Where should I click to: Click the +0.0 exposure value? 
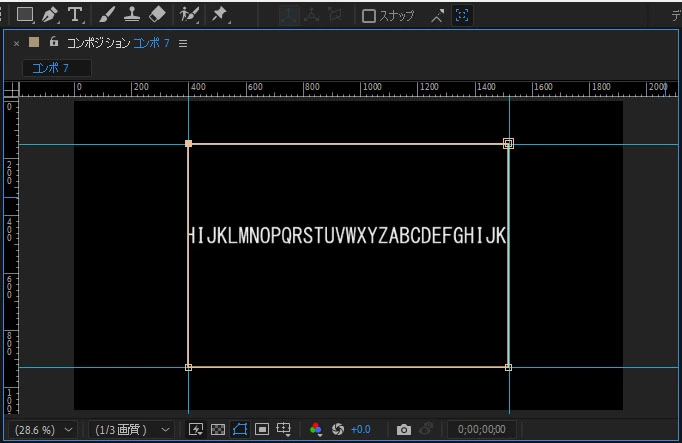click(x=361, y=430)
